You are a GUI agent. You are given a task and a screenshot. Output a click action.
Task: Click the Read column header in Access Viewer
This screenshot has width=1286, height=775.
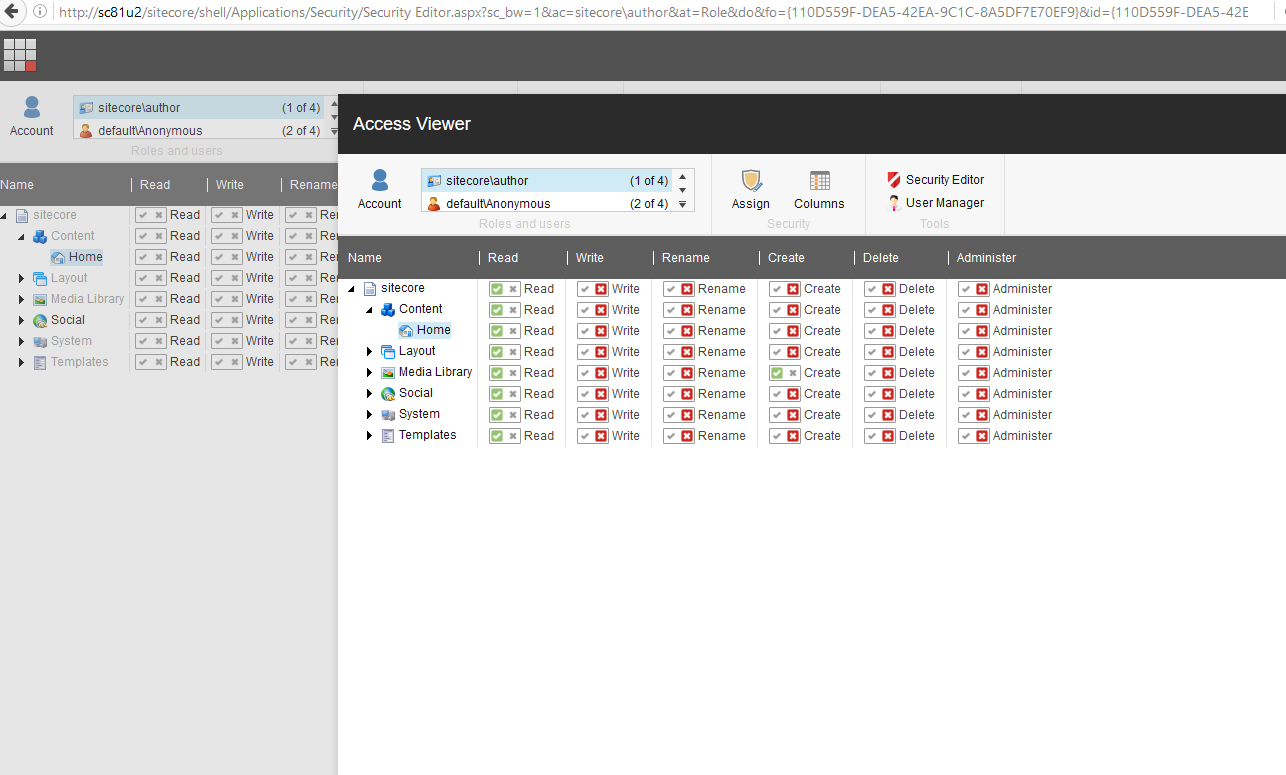[503, 258]
